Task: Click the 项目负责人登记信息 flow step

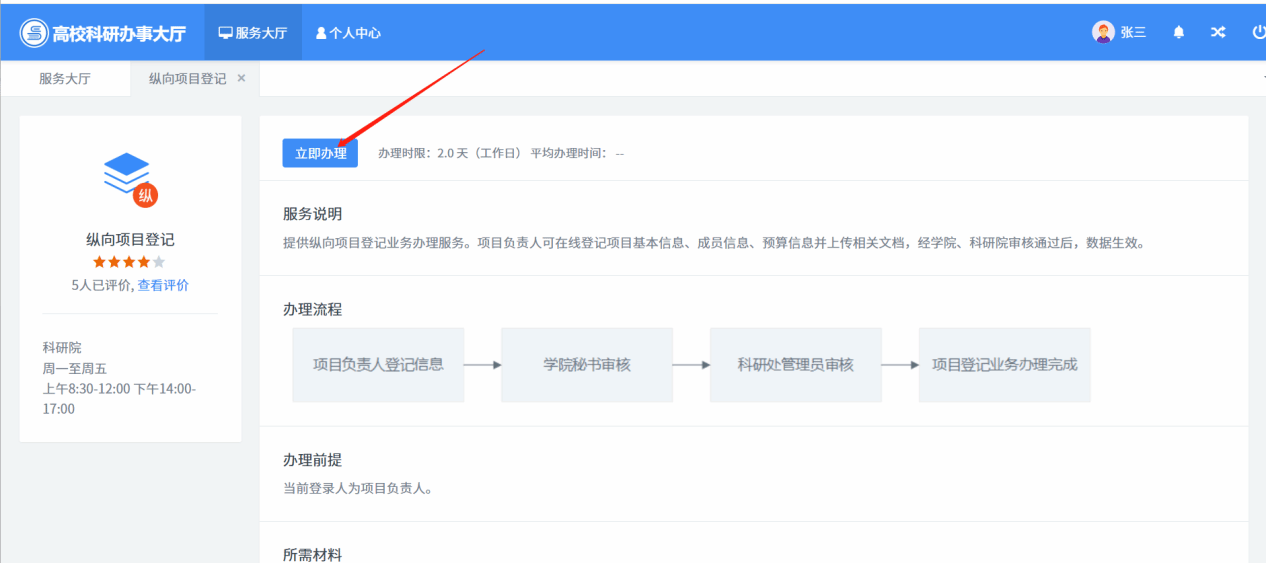Action: (378, 365)
